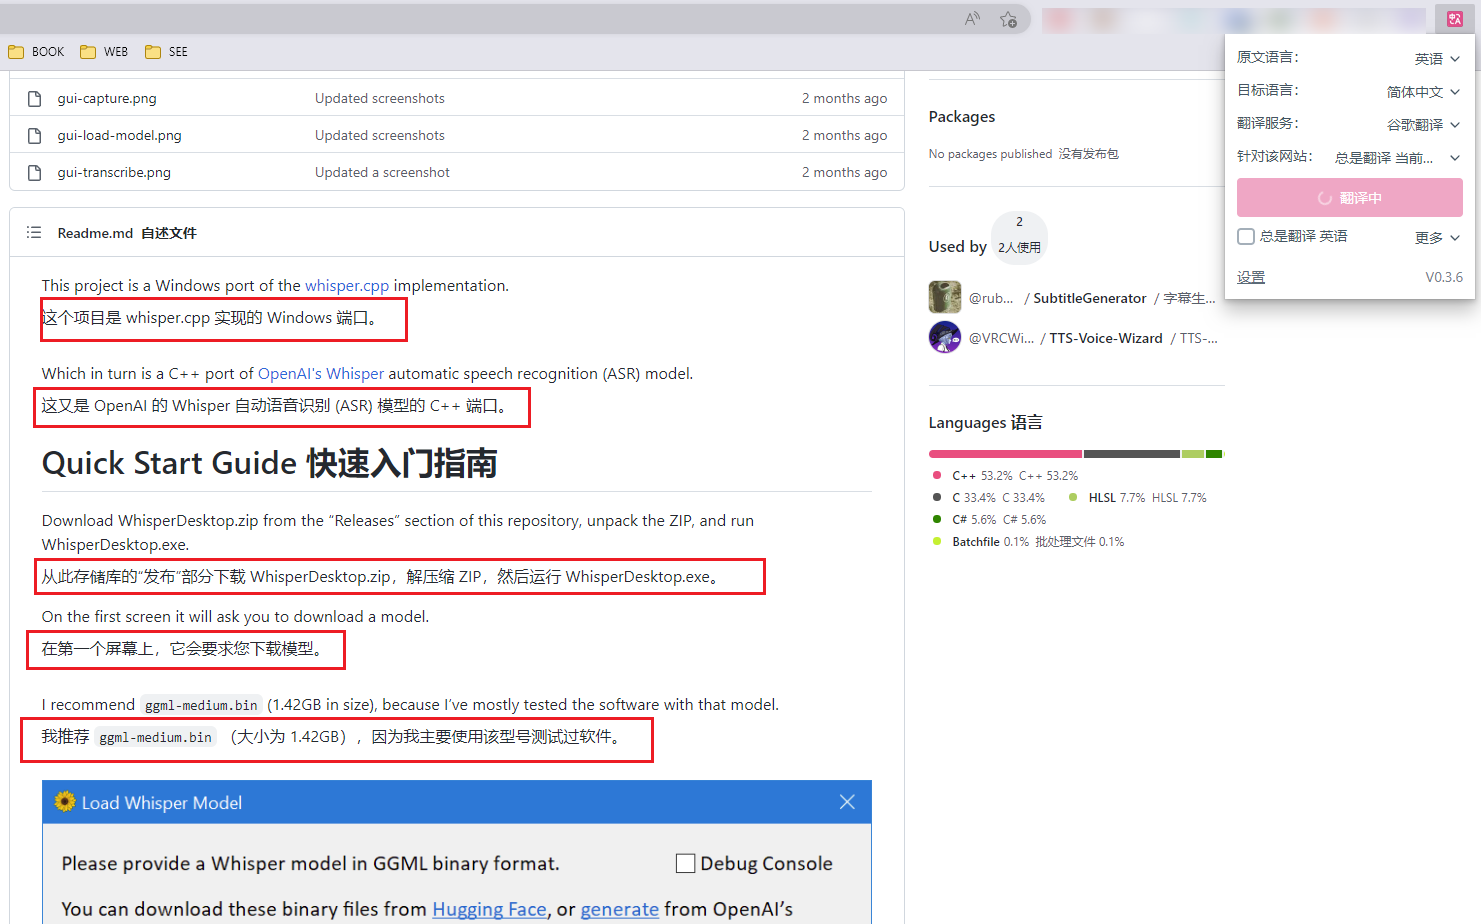Check the Debug Console option
The height and width of the screenshot is (924, 1481).
[x=685, y=862]
